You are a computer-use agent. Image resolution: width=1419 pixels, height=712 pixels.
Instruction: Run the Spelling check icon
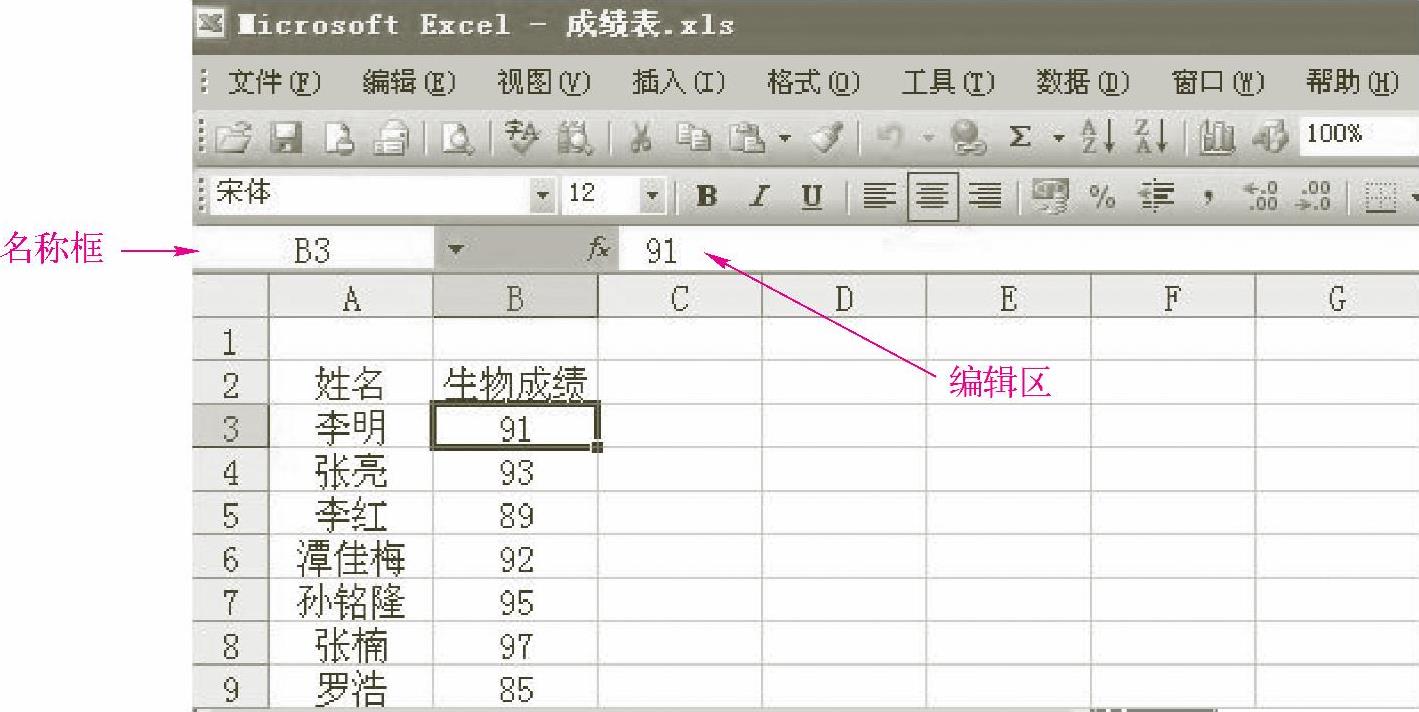(522, 136)
